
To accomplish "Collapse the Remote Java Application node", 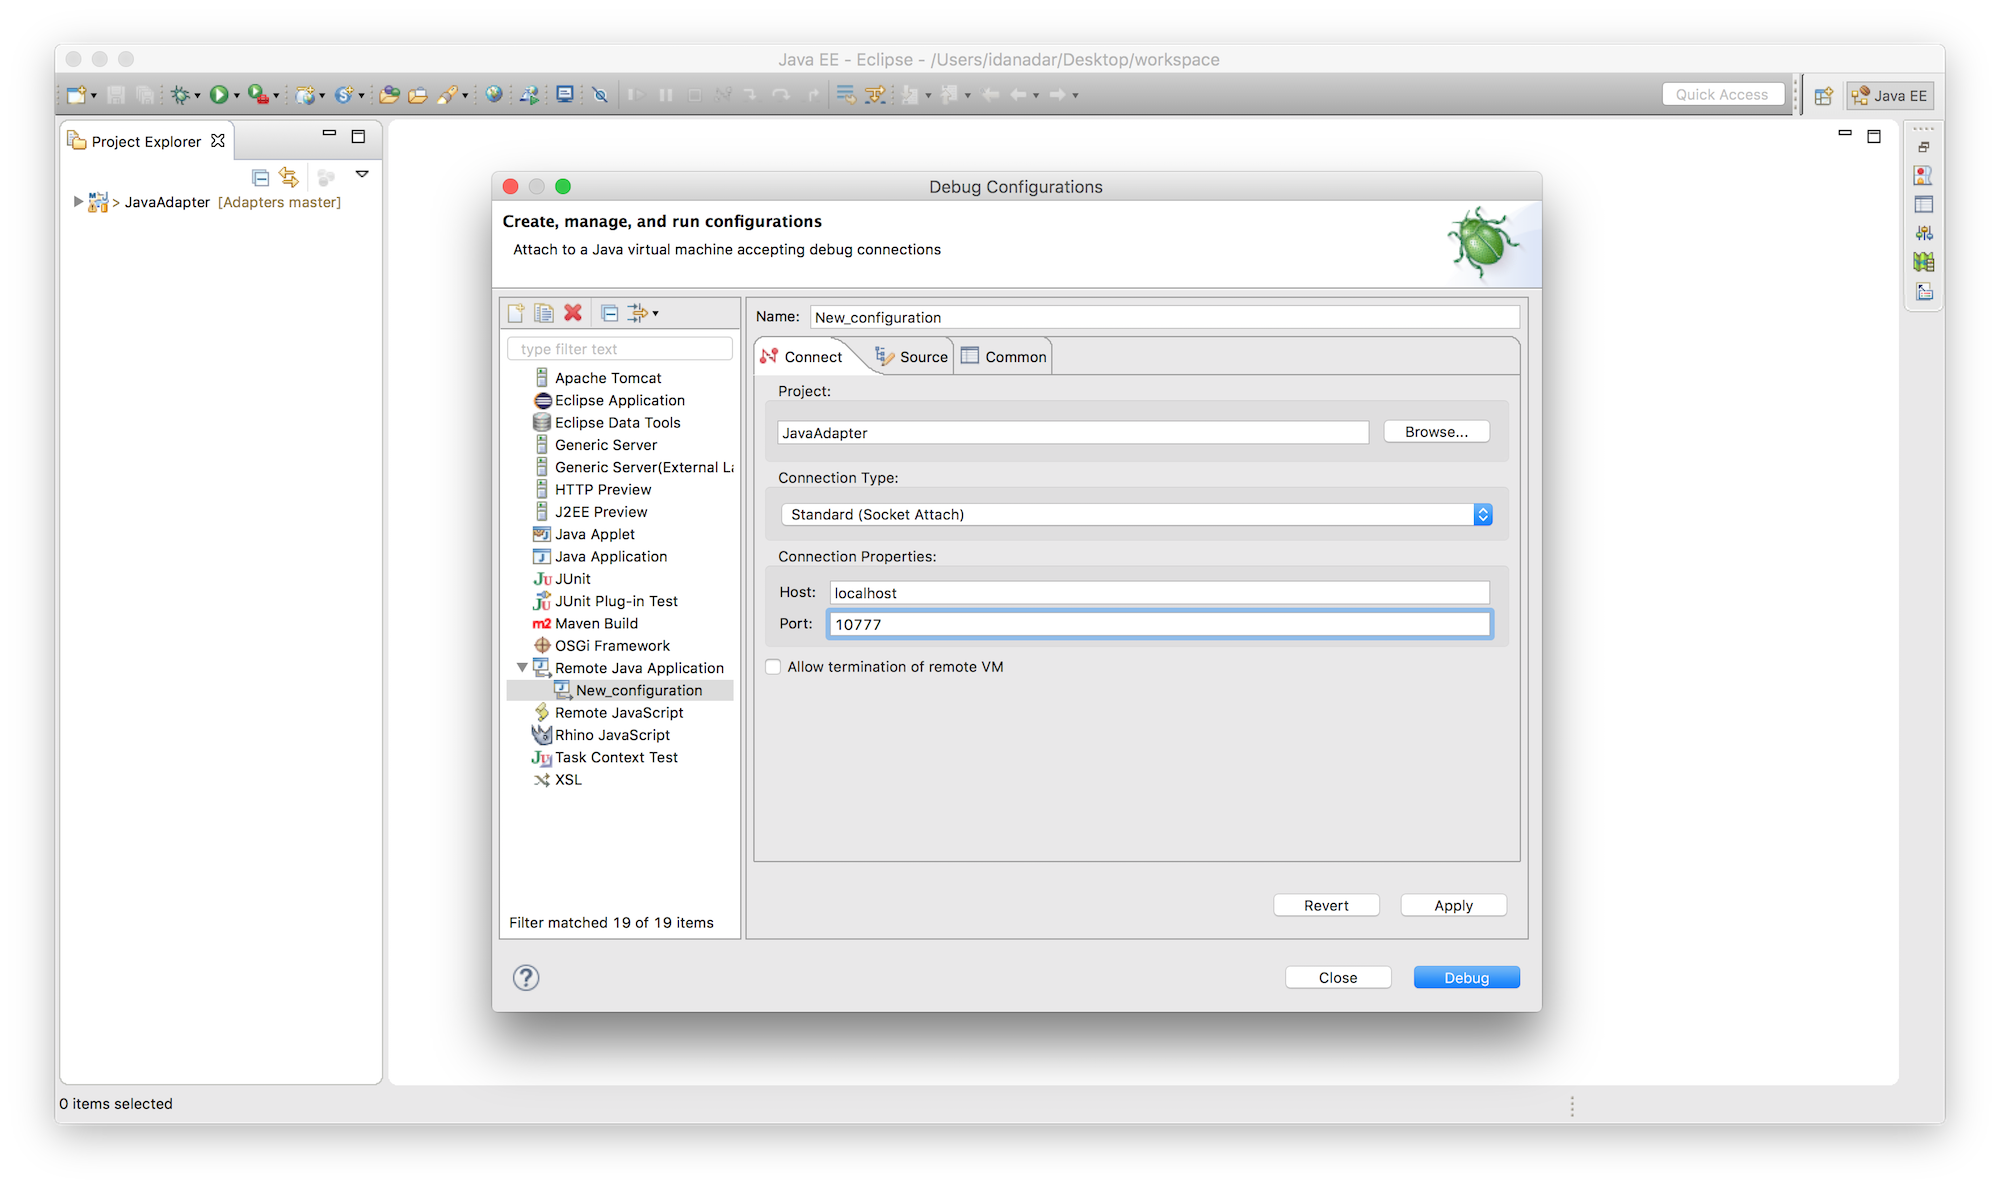I will [522, 668].
